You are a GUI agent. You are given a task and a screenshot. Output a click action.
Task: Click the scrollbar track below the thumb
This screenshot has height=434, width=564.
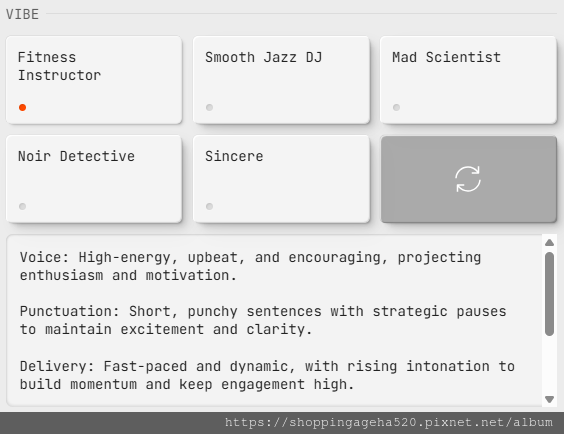tap(549, 365)
